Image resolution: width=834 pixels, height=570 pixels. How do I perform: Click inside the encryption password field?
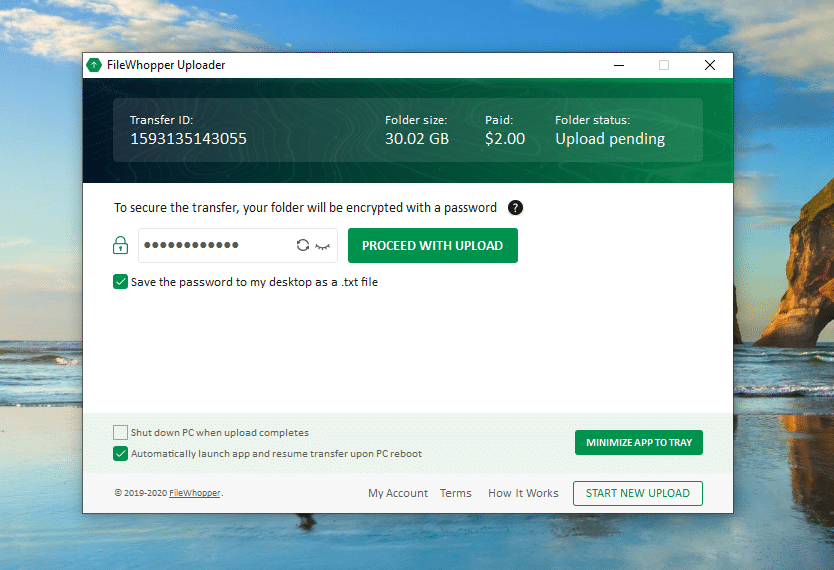(215, 245)
